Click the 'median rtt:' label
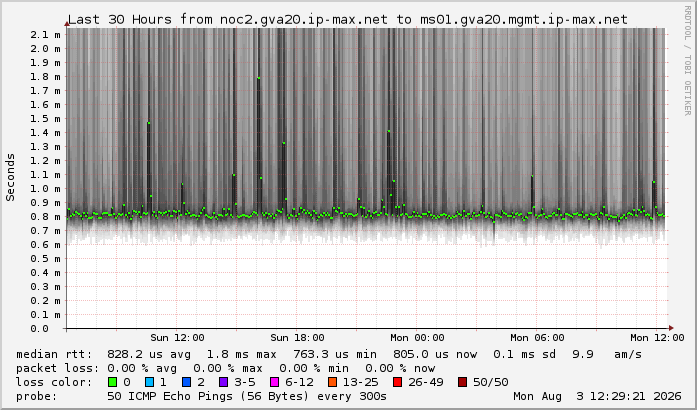This screenshot has width=697, height=410. pos(55,354)
